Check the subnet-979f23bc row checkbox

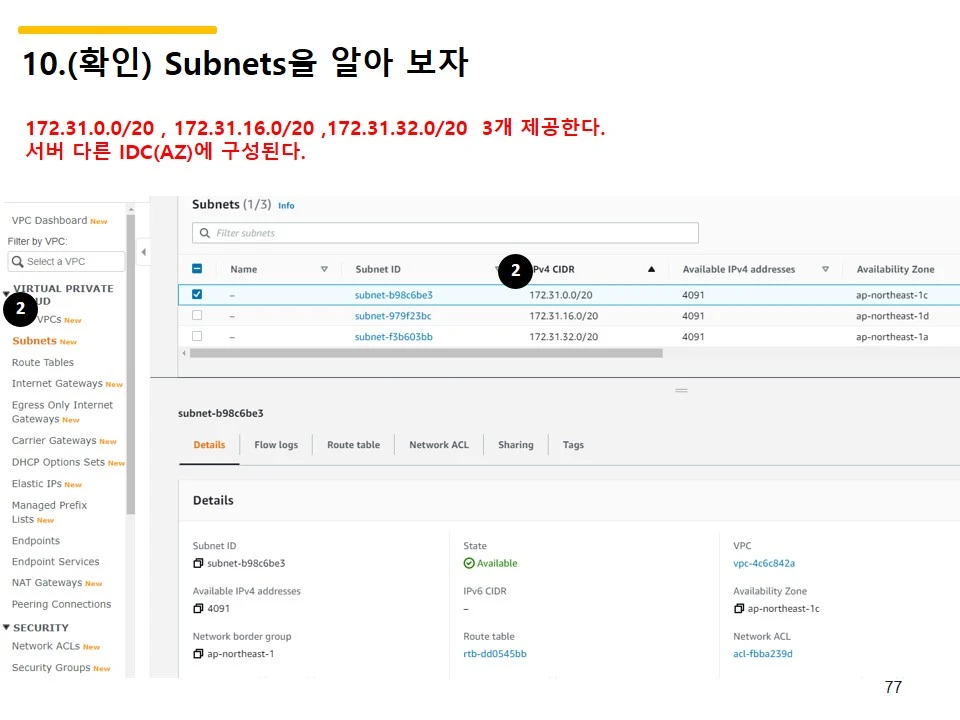pos(197,313)
